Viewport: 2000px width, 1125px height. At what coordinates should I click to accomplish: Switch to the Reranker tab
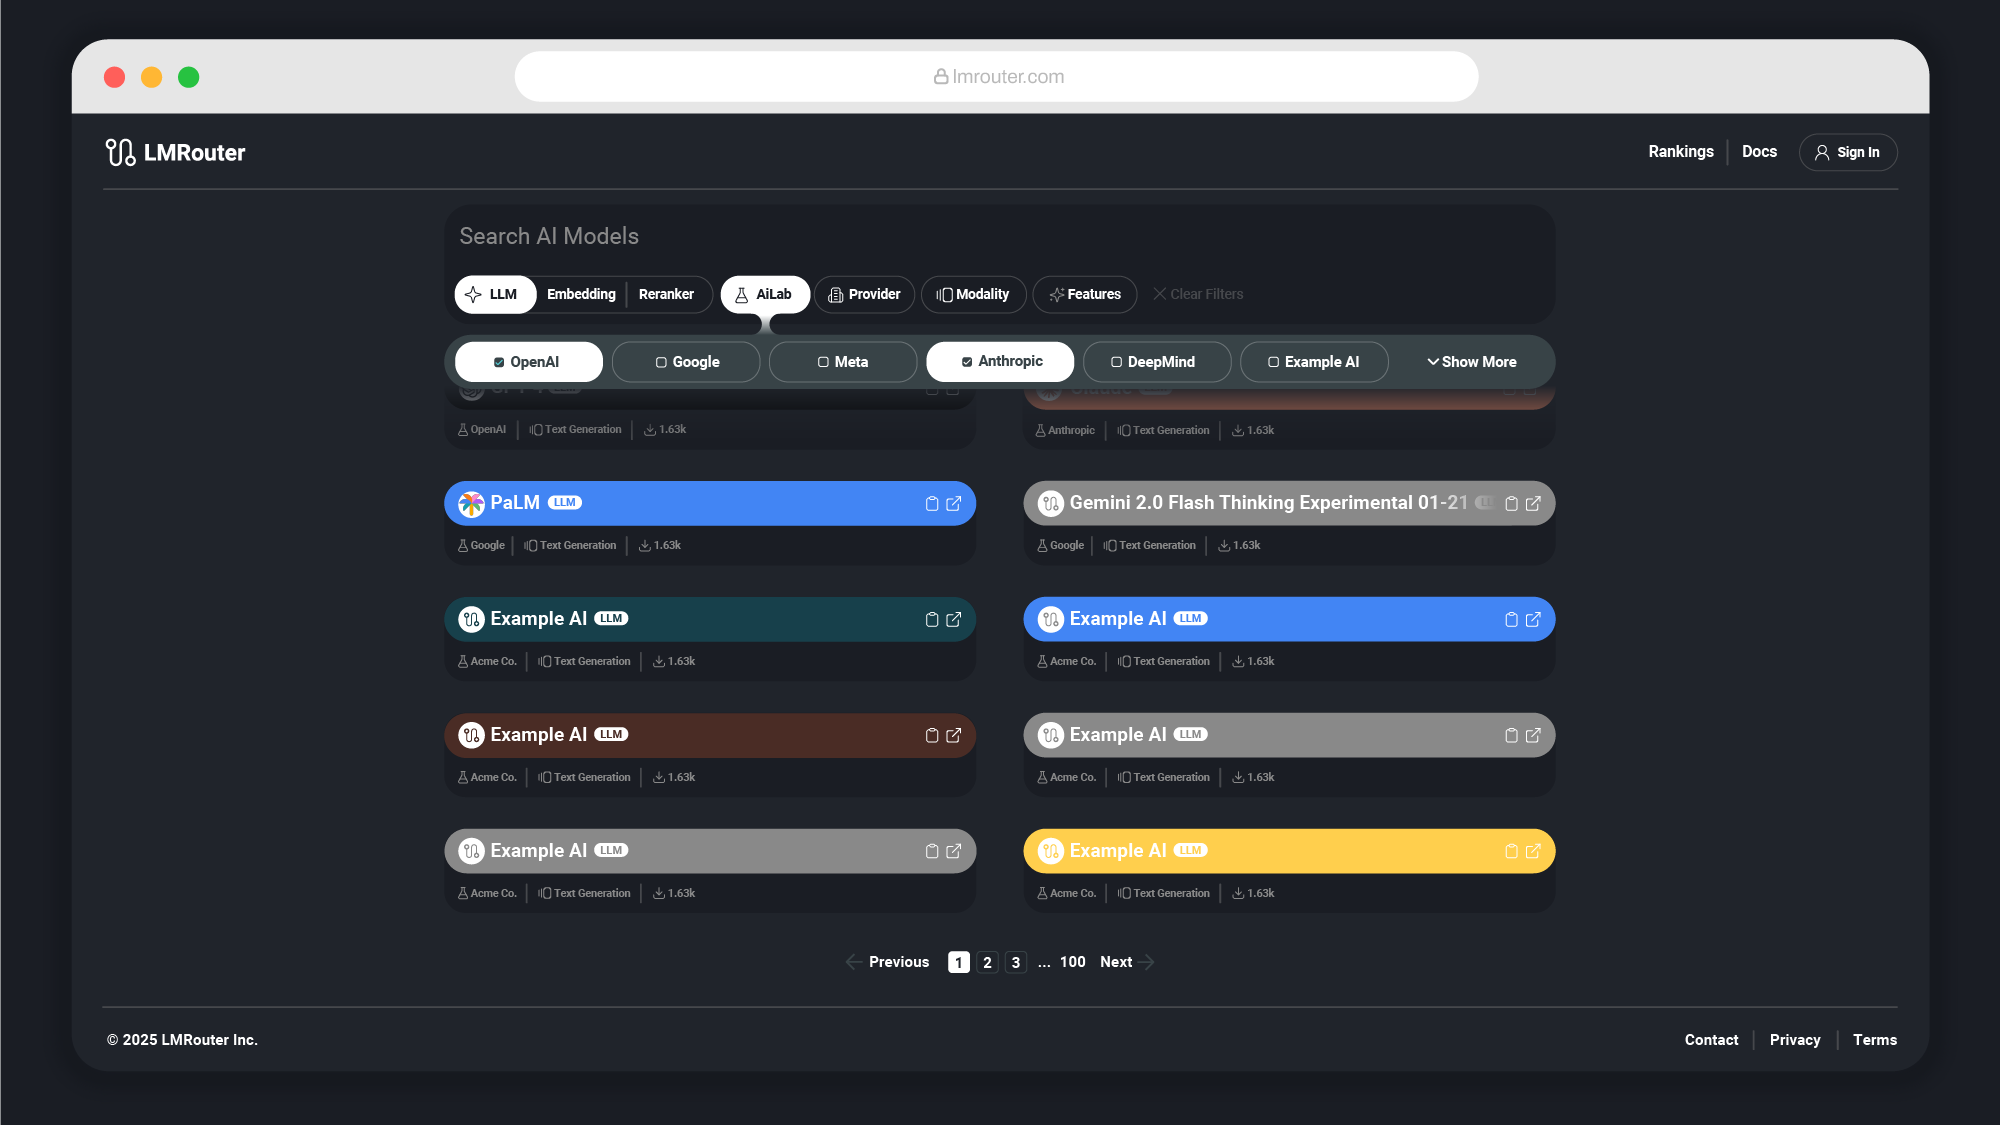(666, 294)
